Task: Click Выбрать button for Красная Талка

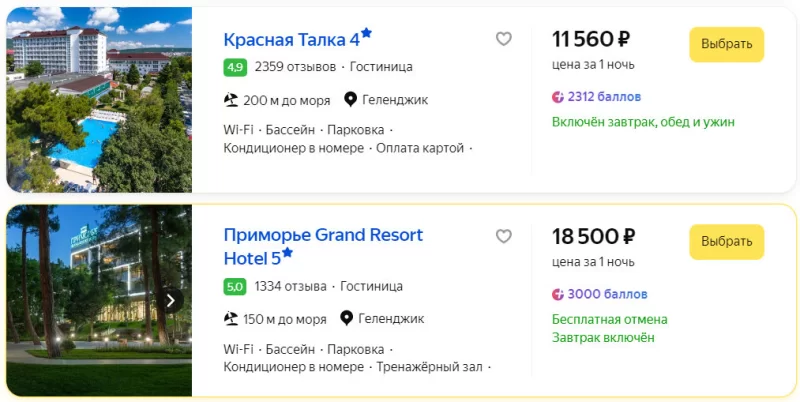Action: [726, 45]
